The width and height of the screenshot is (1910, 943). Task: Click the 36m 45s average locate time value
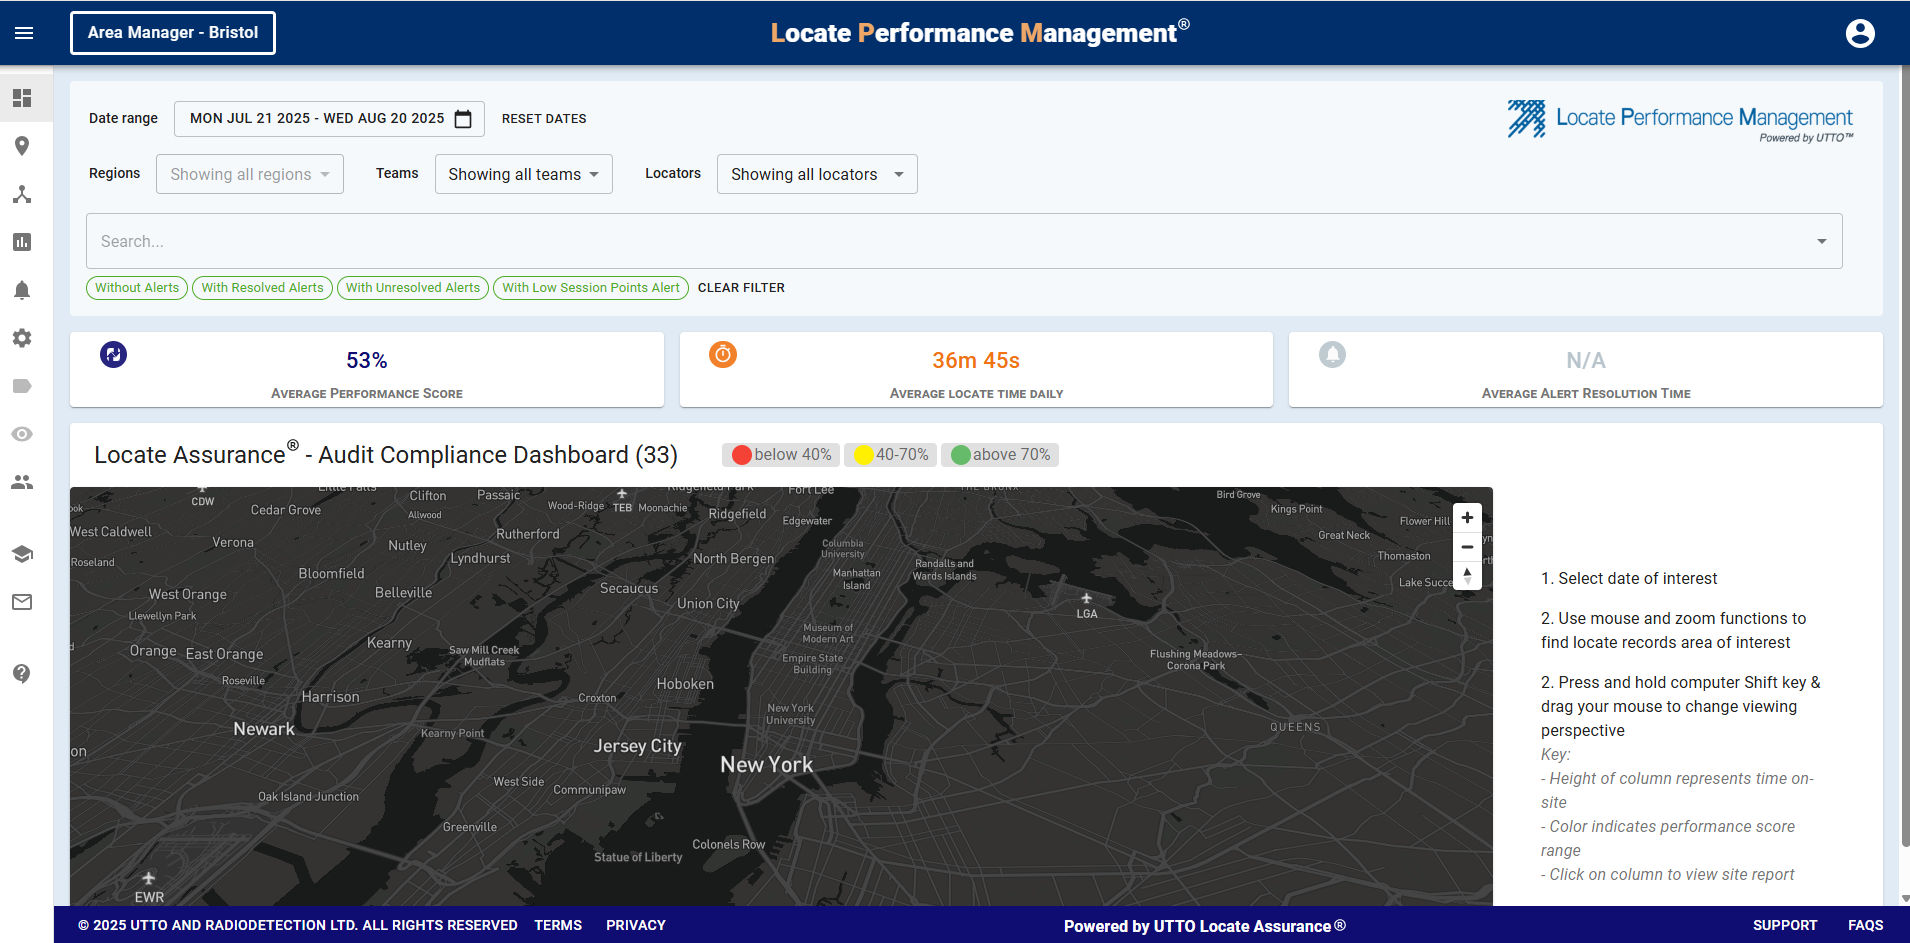point(976,360)
